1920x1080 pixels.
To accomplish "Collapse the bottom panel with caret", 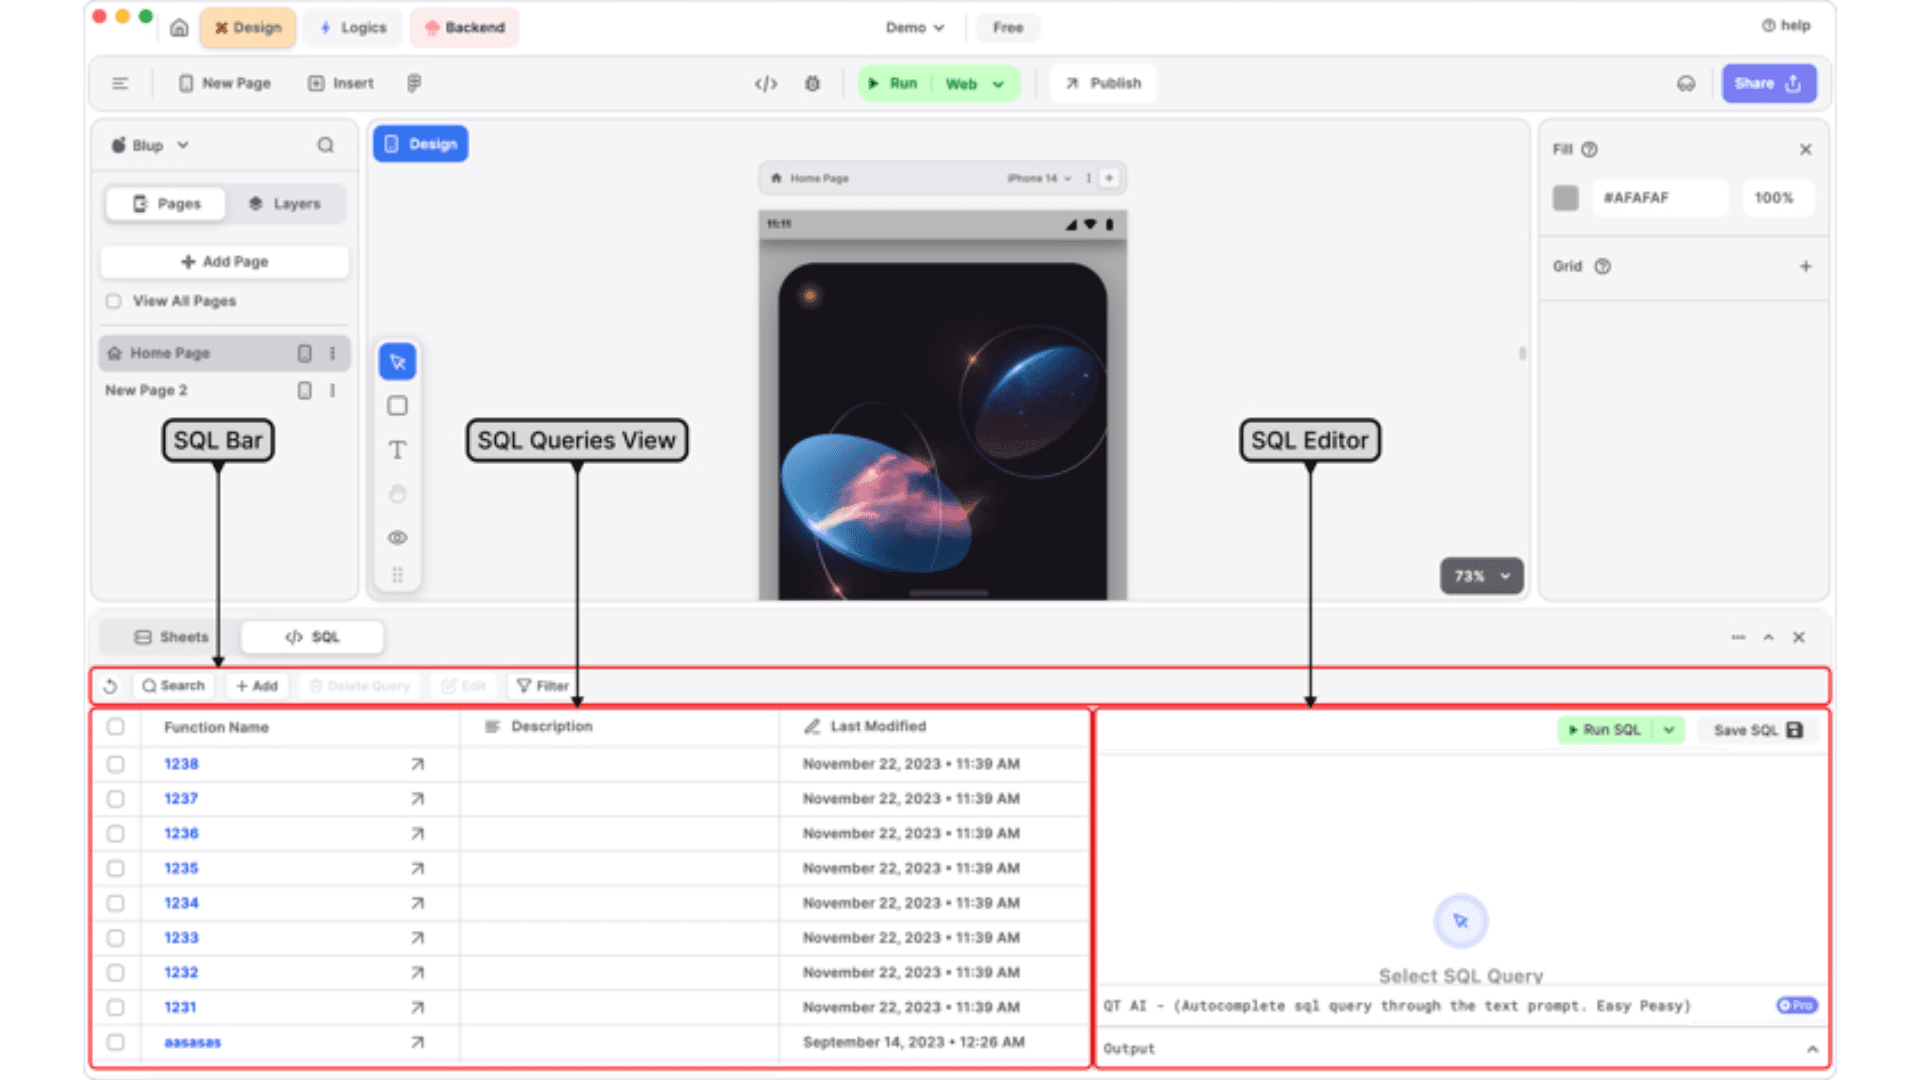I will 1768,638.
